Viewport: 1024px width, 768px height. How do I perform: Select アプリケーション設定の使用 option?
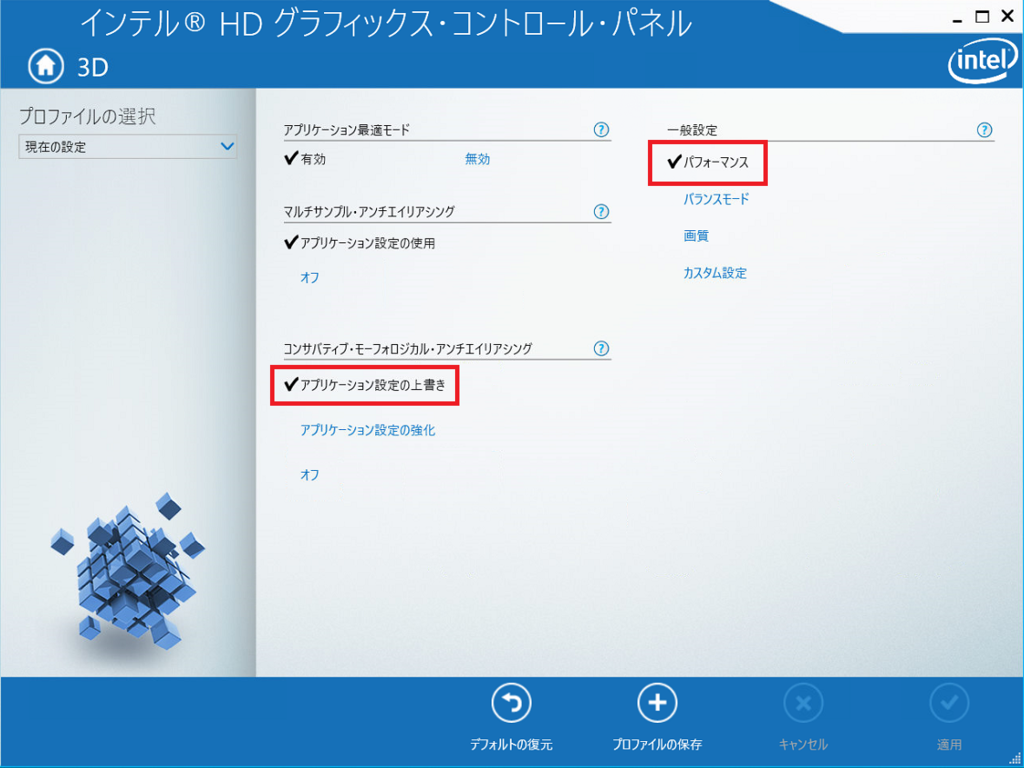[x=360, y=244]
